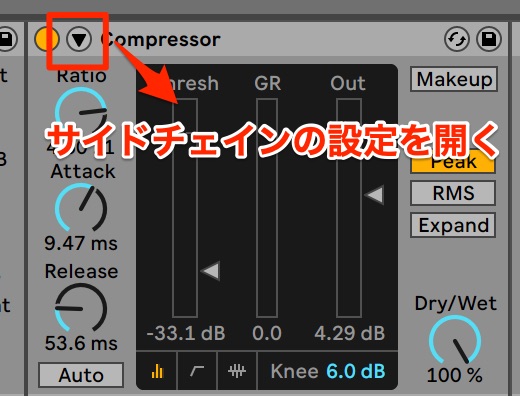
Task: Select Peak detection mode
Action: click(x=453, y=162)
